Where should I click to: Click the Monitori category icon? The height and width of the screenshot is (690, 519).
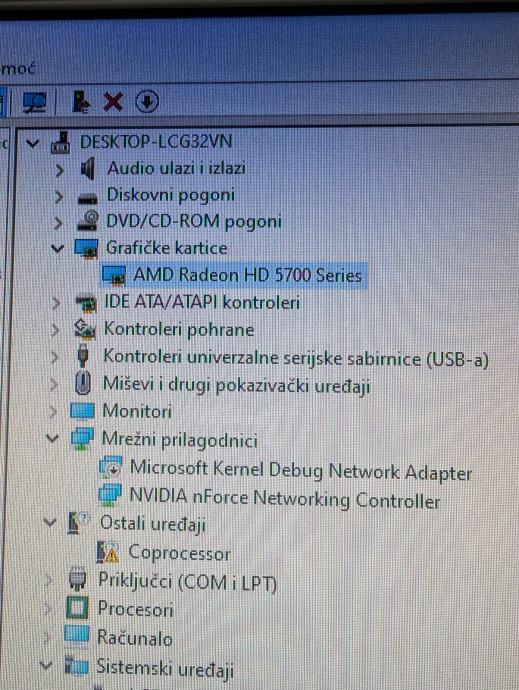(82, 411)
